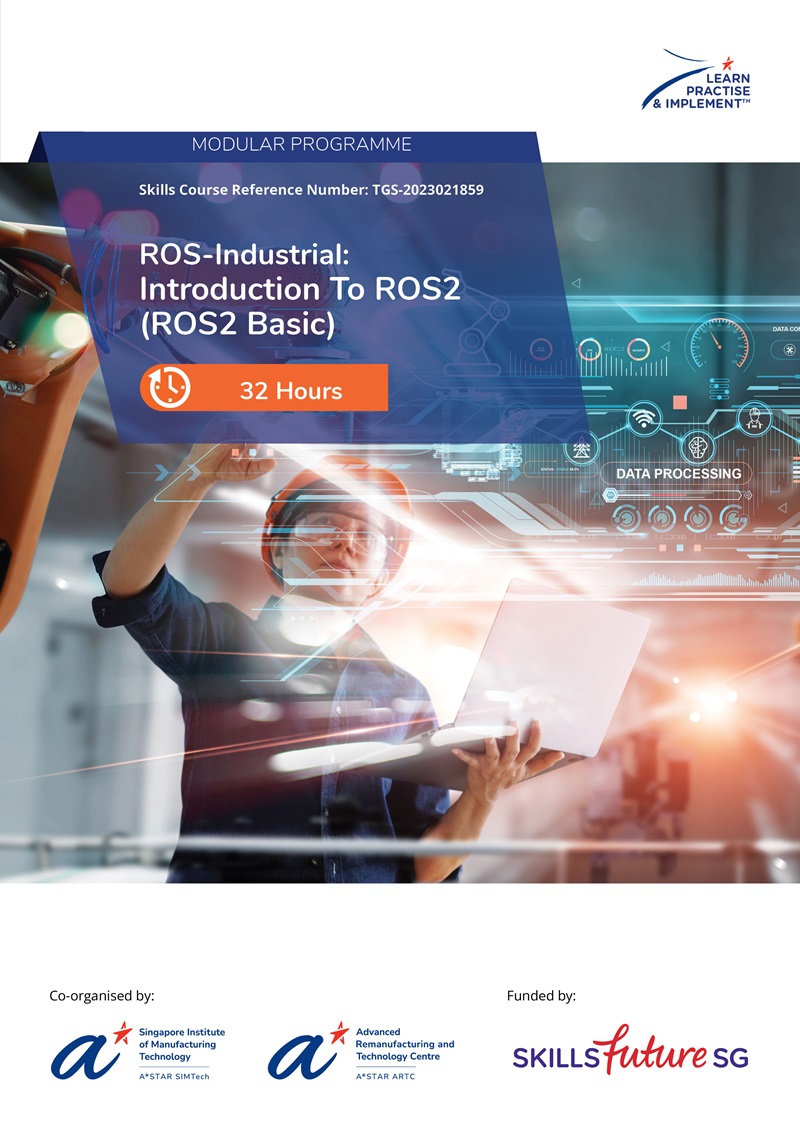
Task: Select the SECURITY ring gauge icon
Action: click(x=637, y=349)
